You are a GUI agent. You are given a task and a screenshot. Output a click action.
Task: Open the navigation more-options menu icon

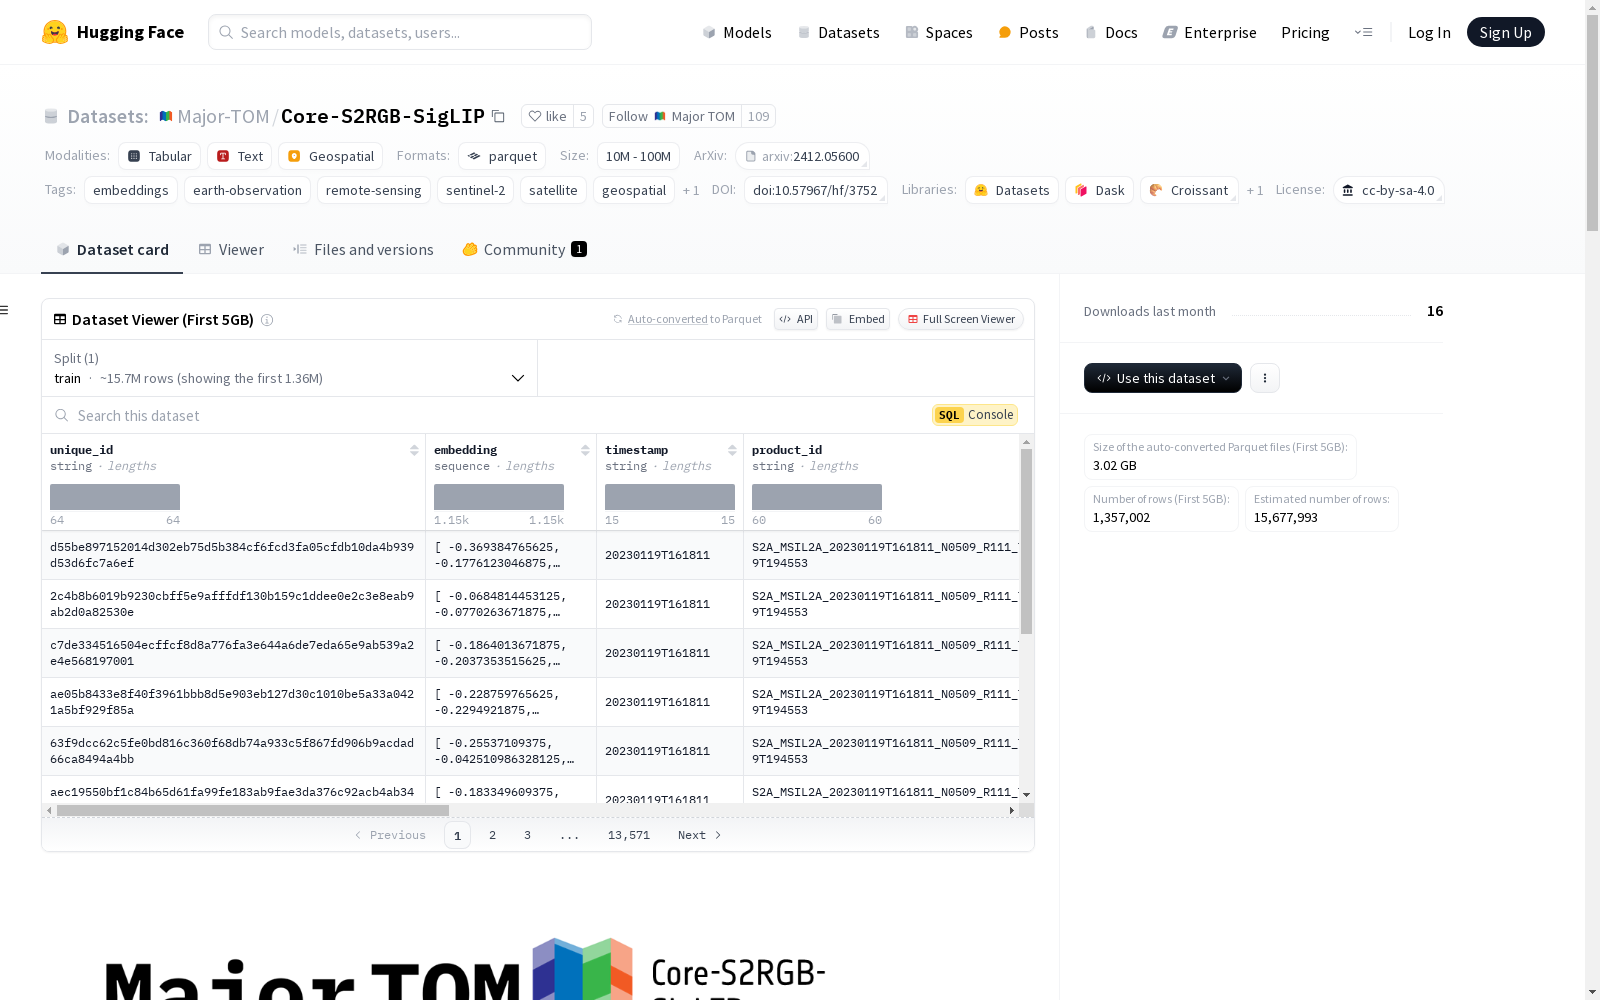pyautogui.click(x=1363, y=32)
